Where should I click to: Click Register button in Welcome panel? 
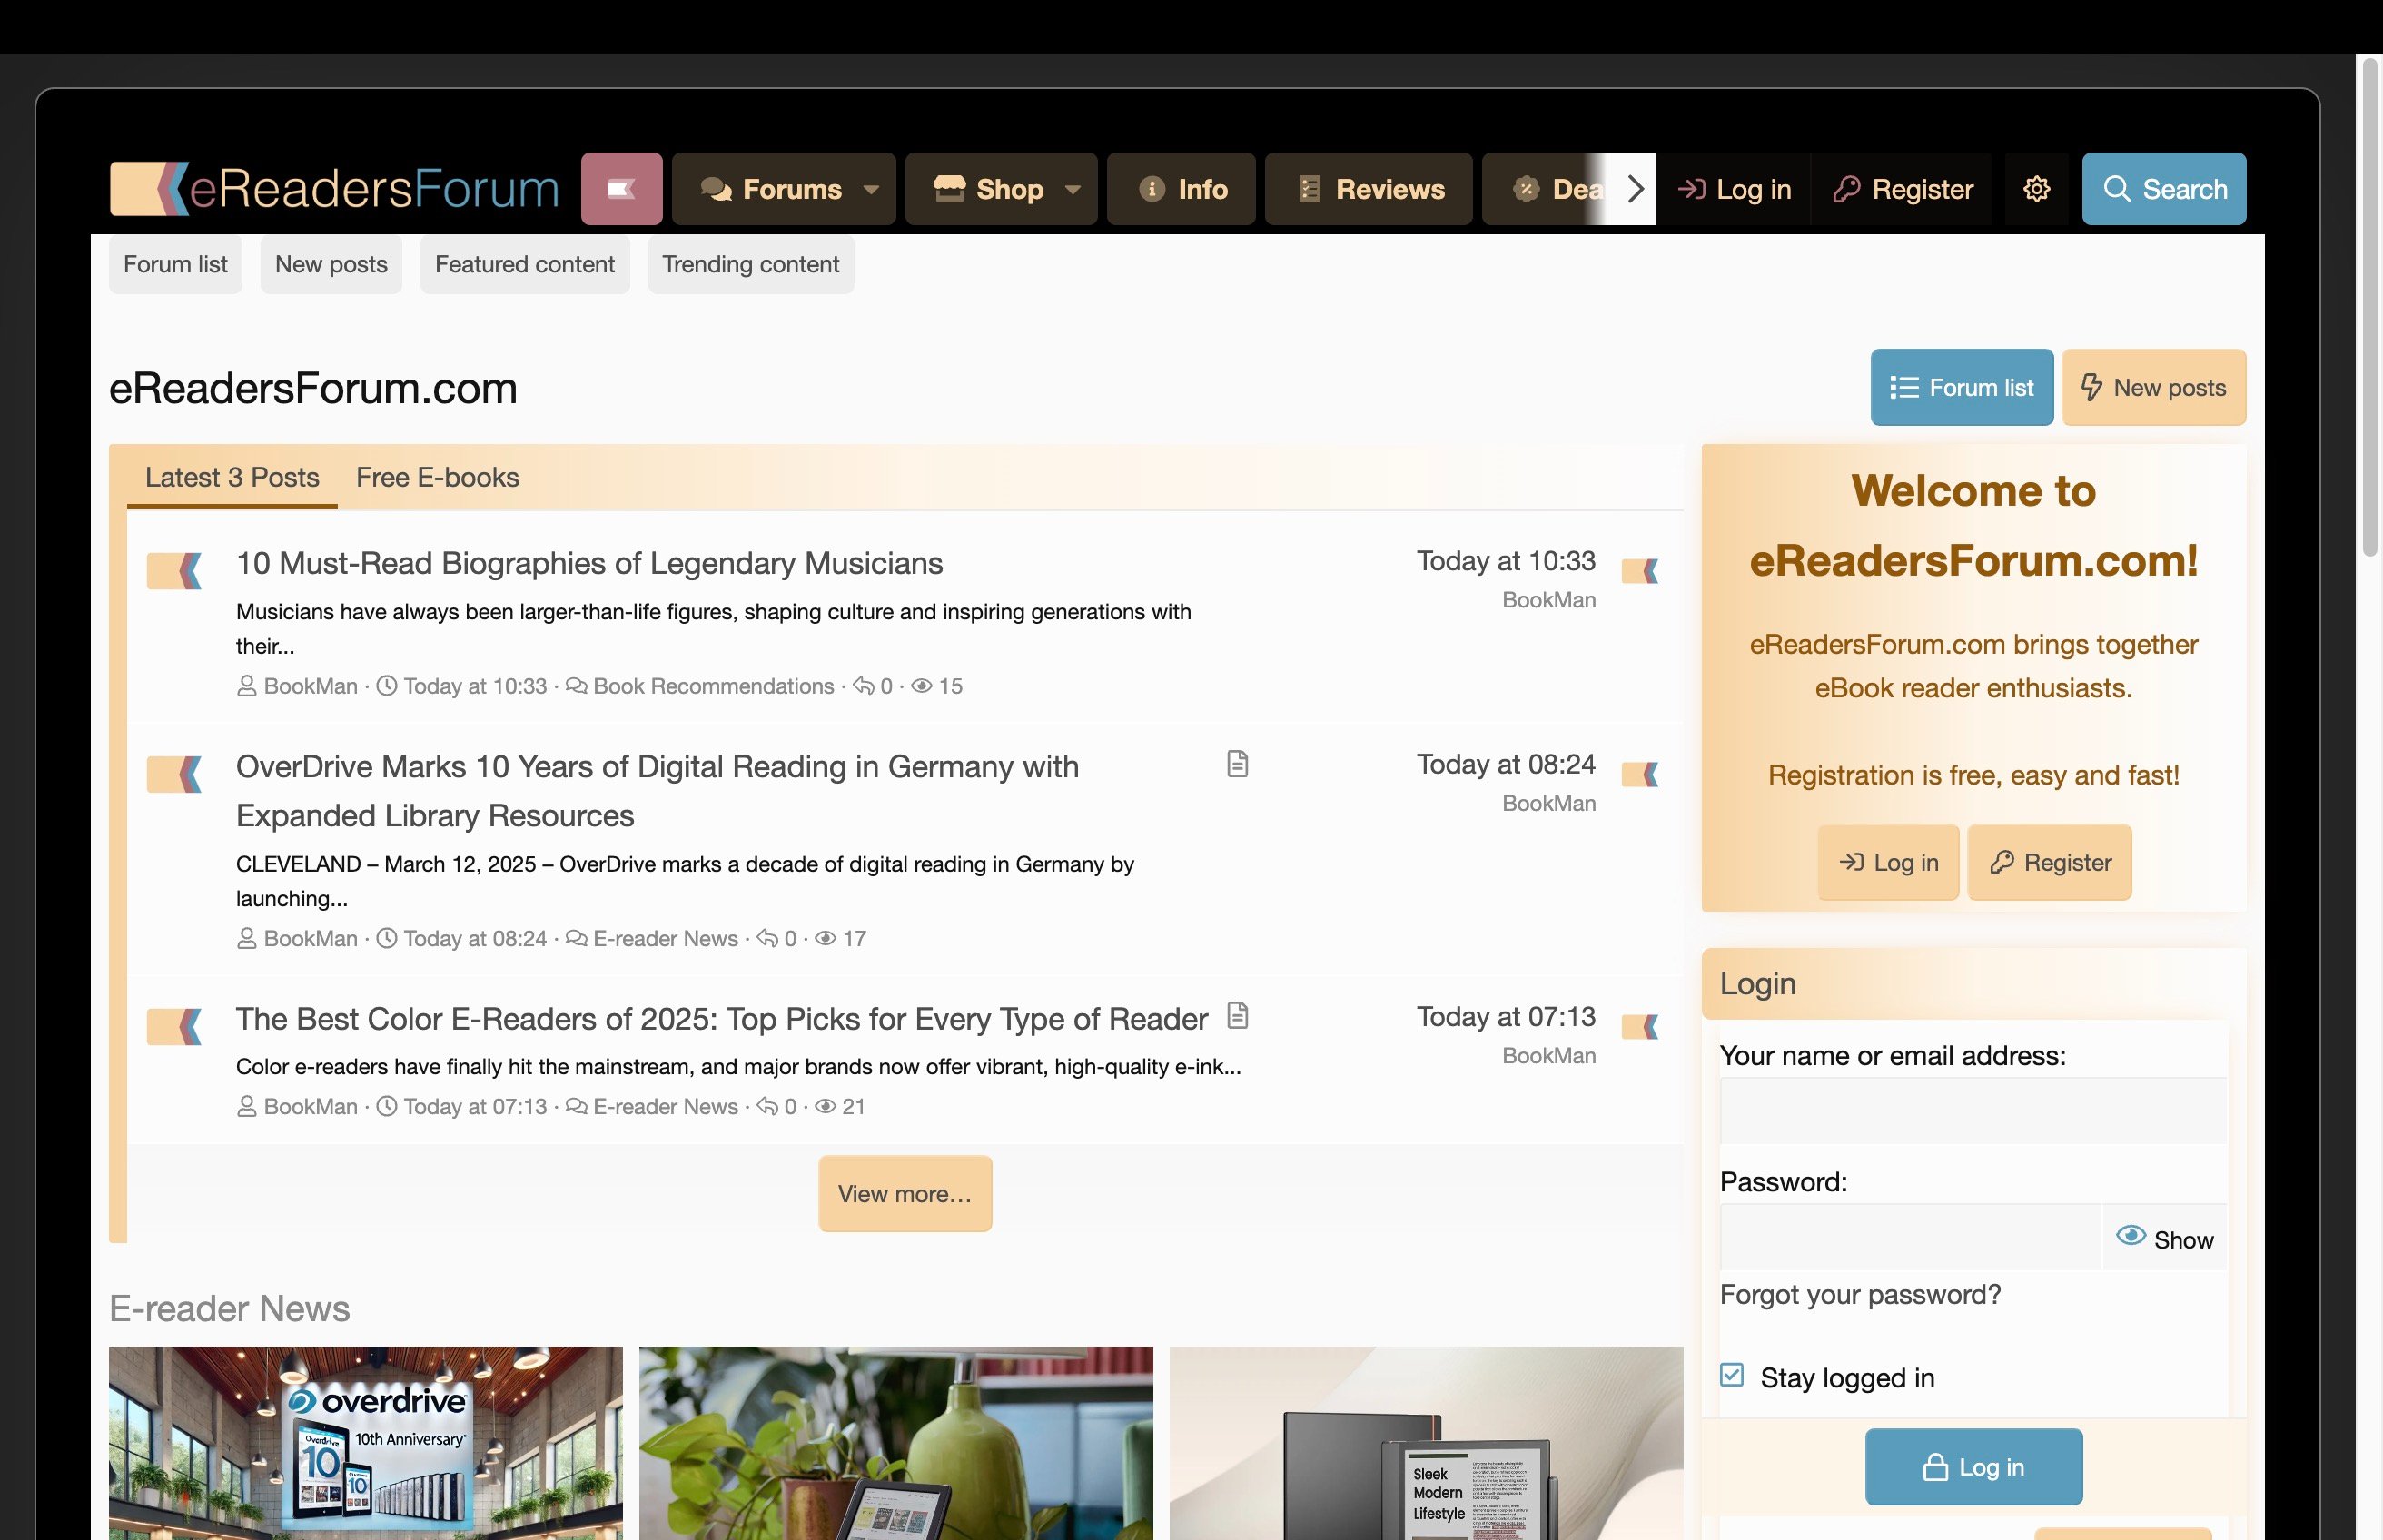pyautogui.click(x=2050, y=862)
